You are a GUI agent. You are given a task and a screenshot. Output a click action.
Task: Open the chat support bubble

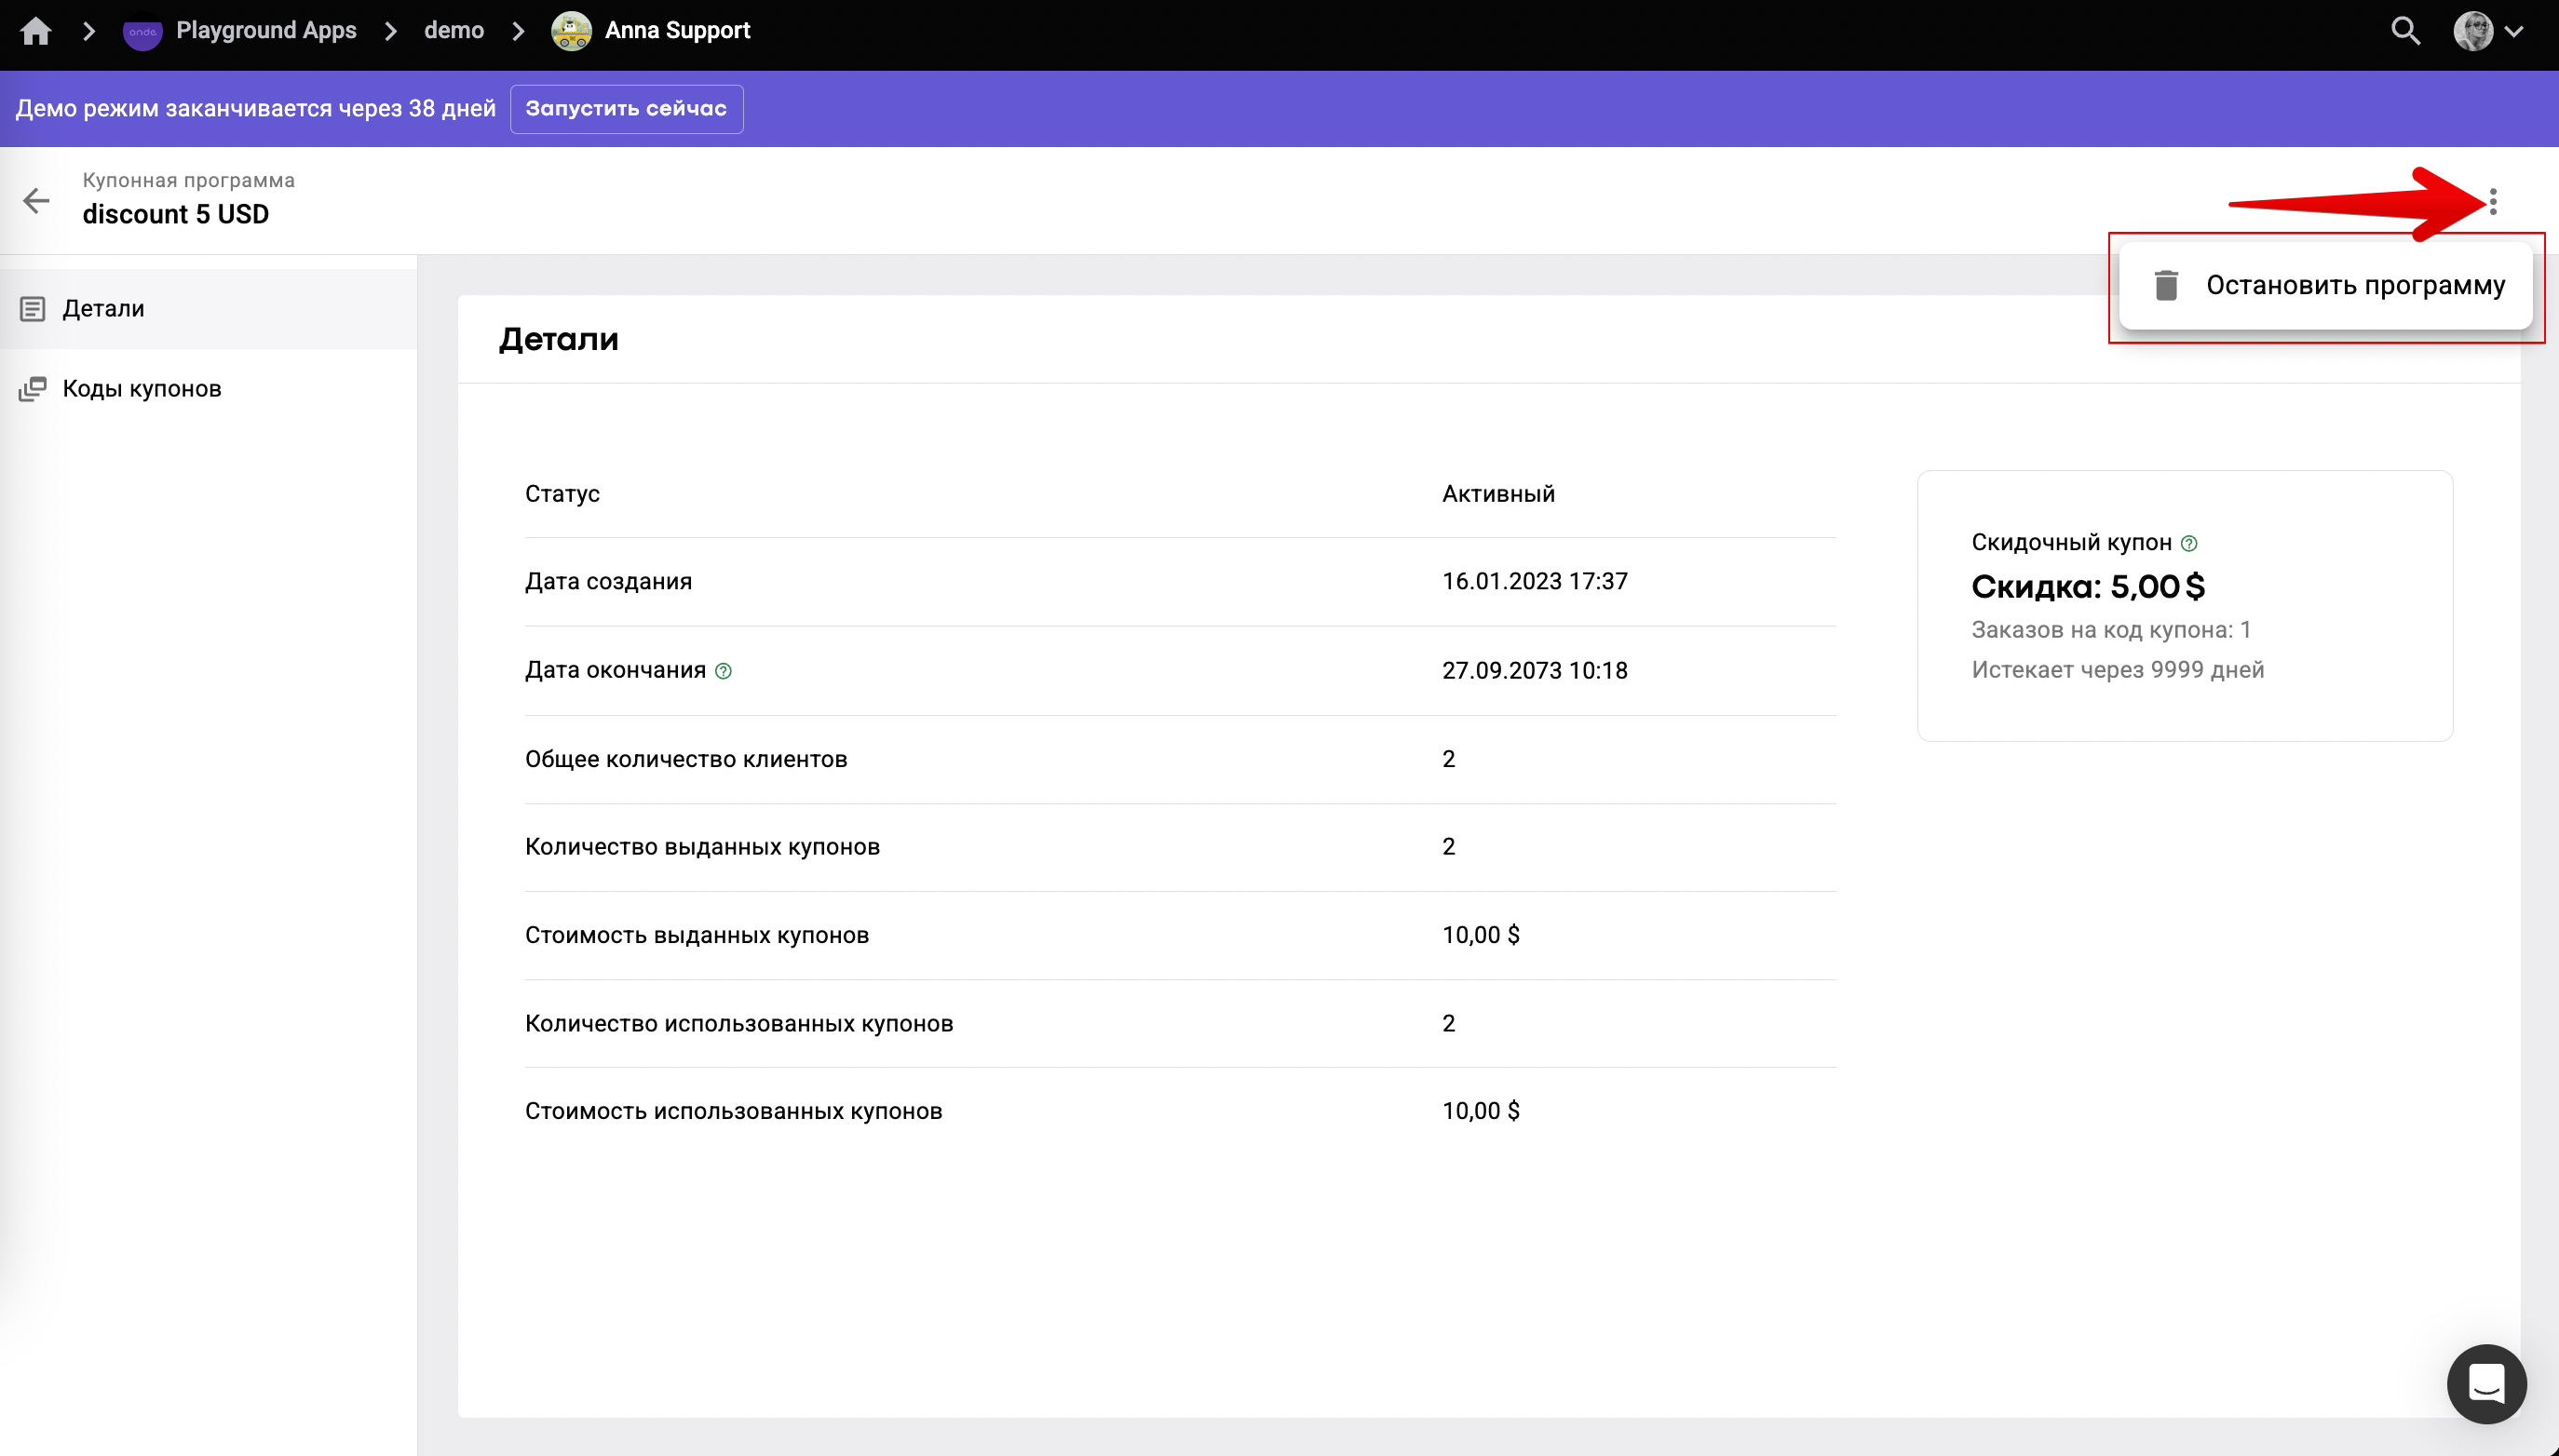pos(2486,1384)
